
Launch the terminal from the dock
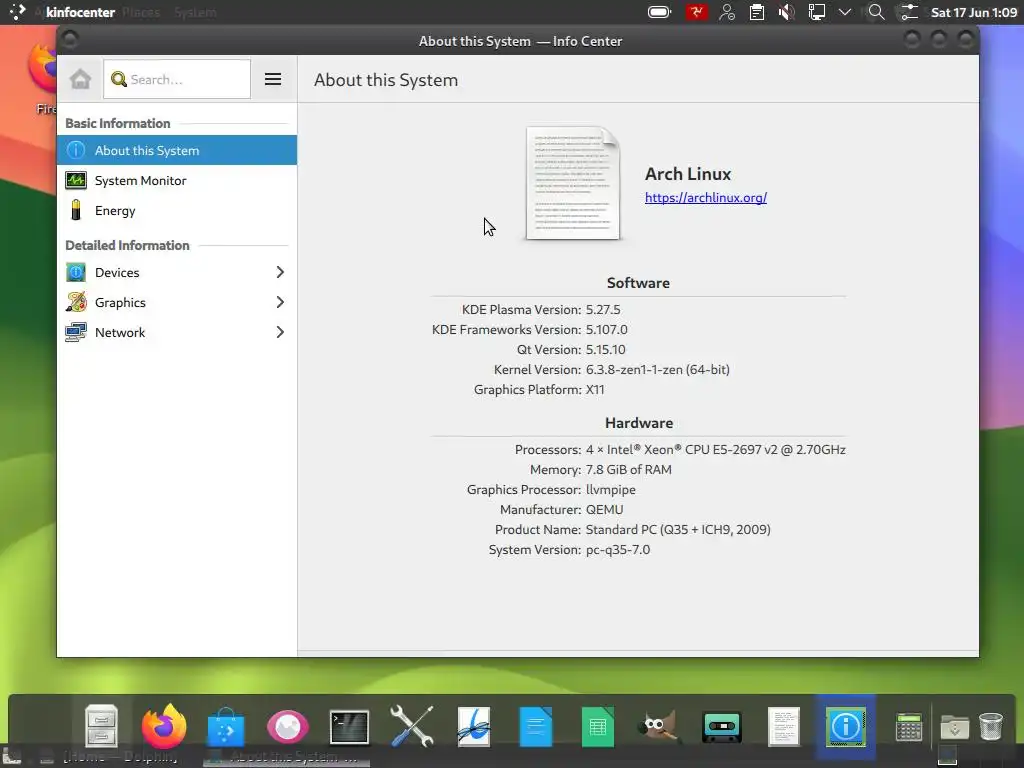tap(349, 726)
